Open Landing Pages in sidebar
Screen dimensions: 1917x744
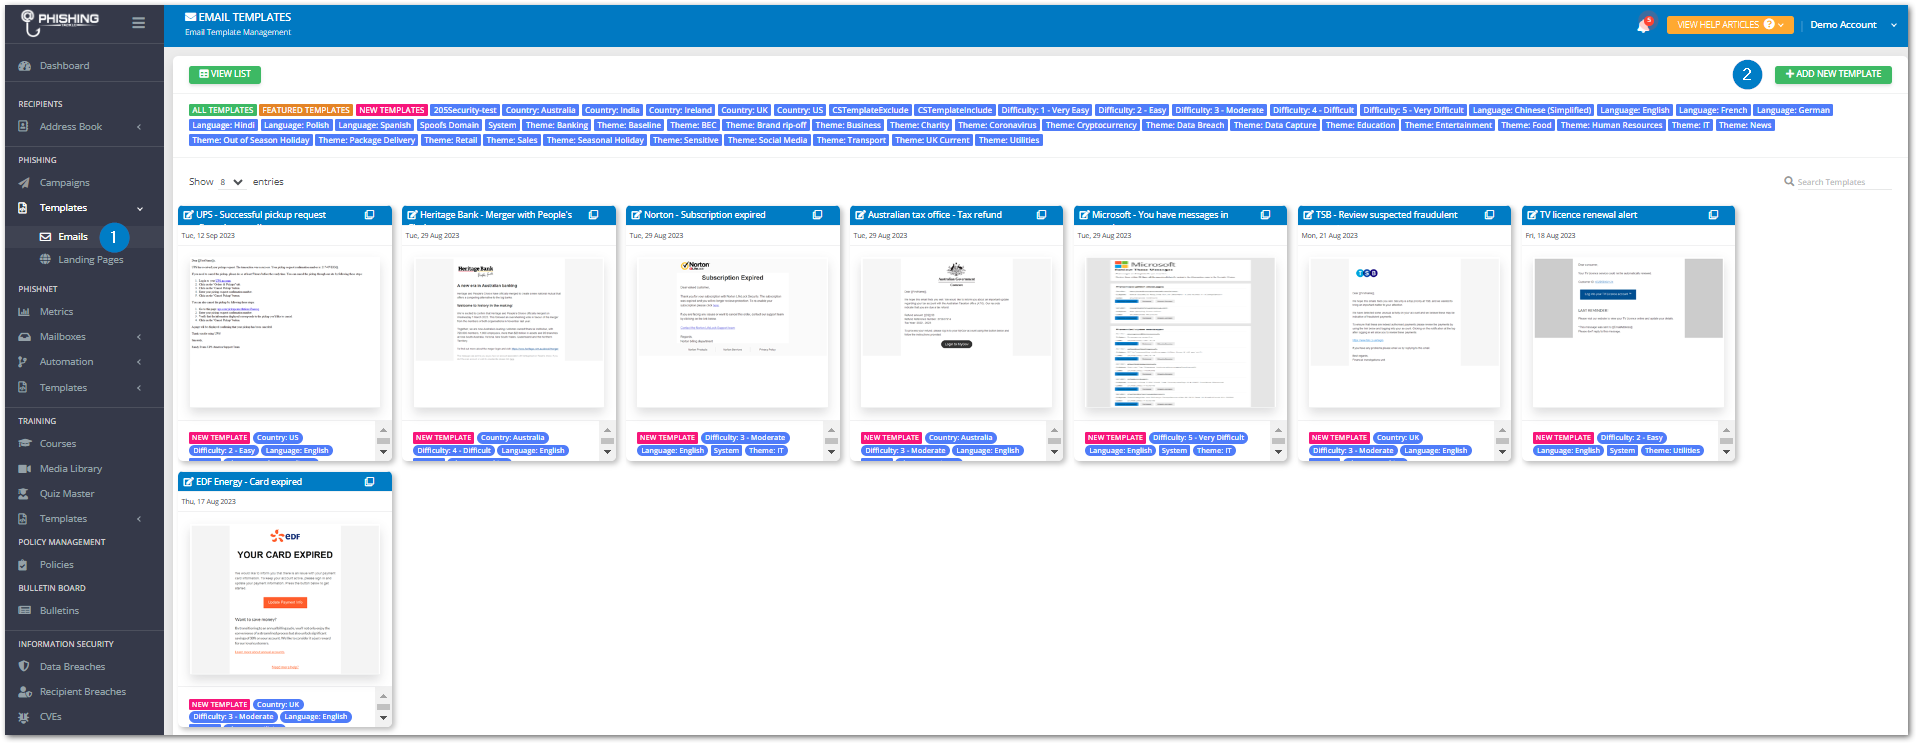90,260
